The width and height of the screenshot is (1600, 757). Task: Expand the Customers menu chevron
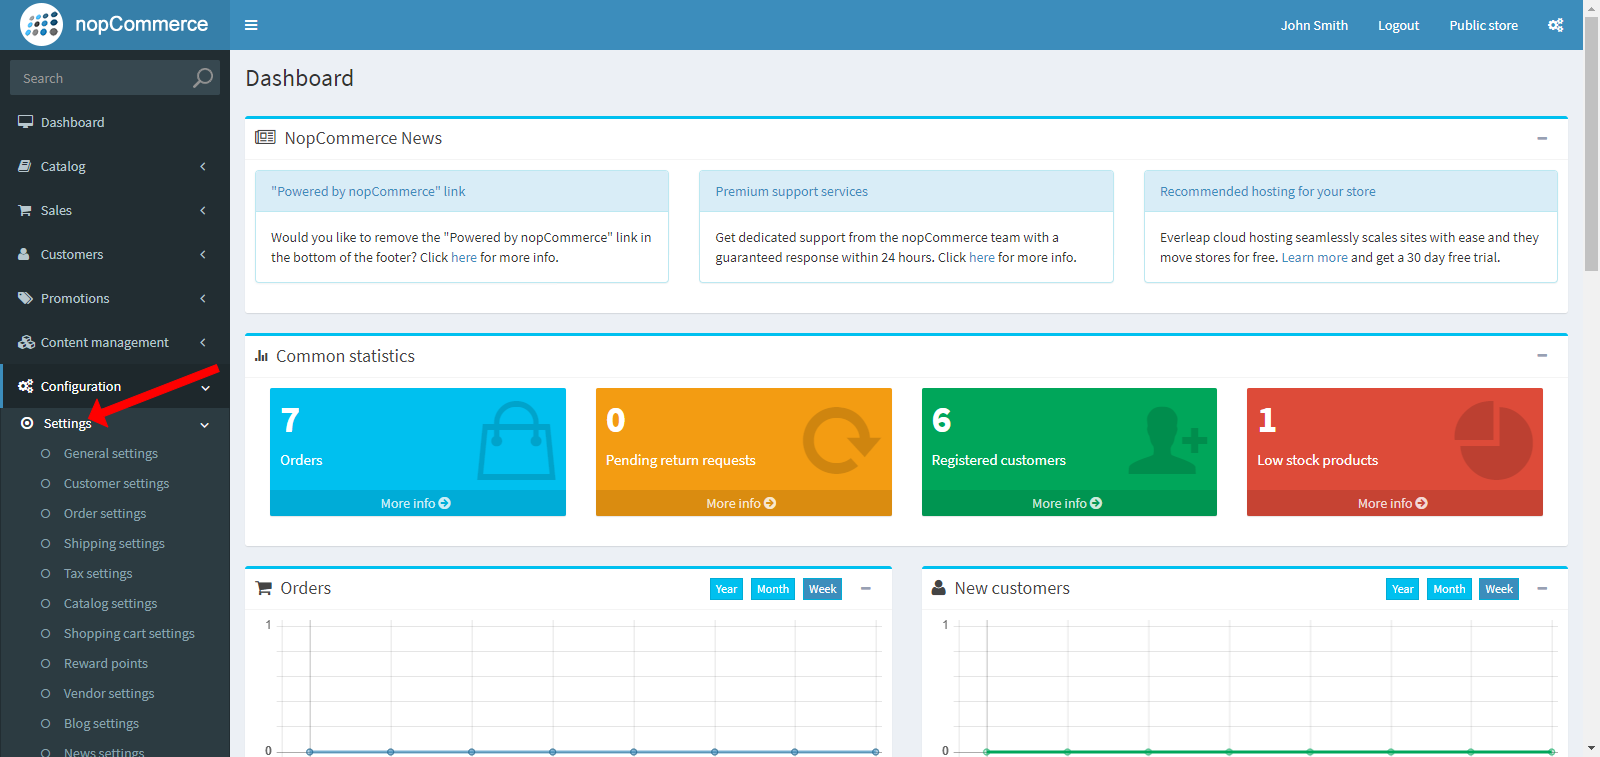203,254
